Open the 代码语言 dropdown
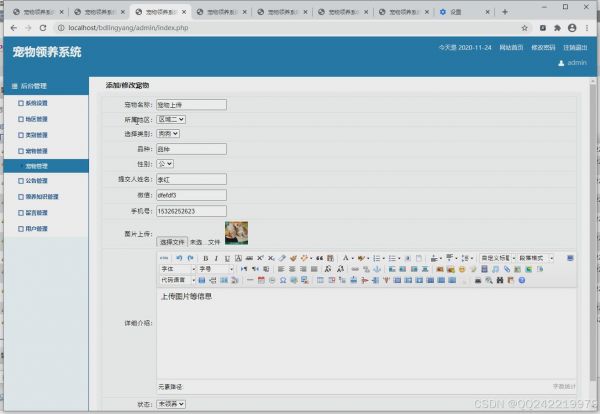The width and height of the screenshot is (600, 414). [x=178, y=280]
